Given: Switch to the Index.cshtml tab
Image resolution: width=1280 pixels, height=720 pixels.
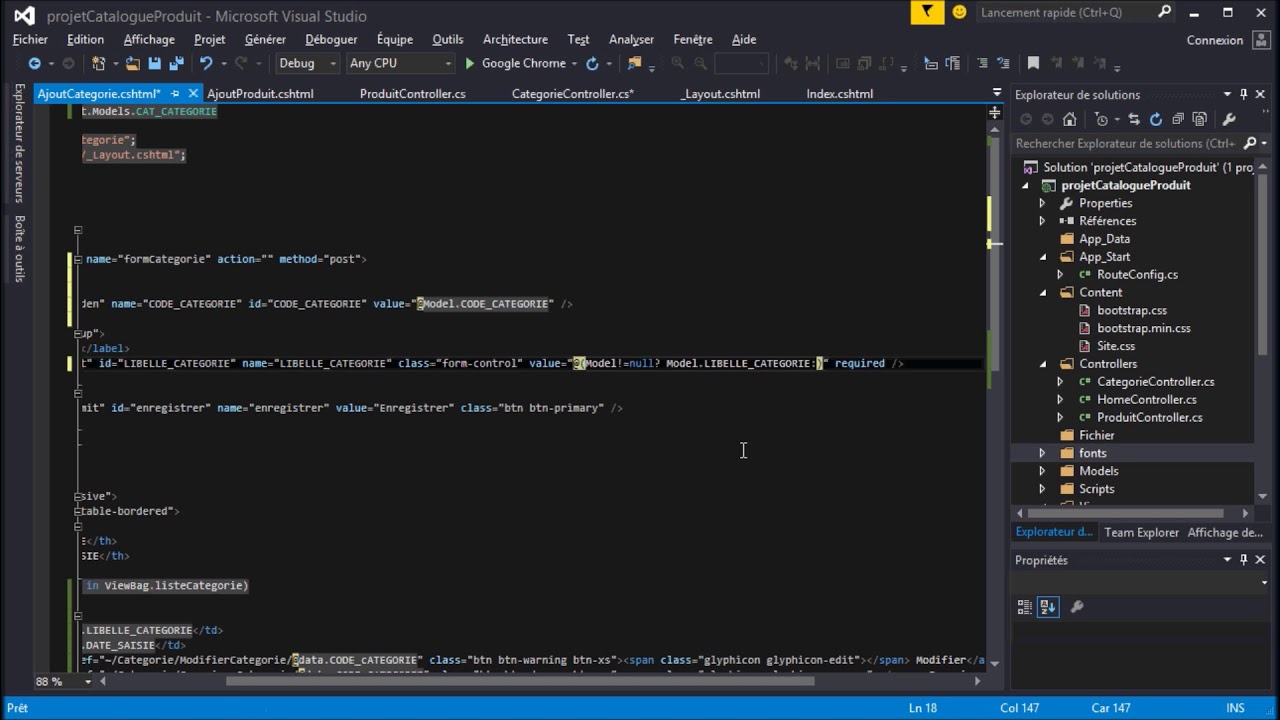Looking at the screenshot, I should (839, 93).
